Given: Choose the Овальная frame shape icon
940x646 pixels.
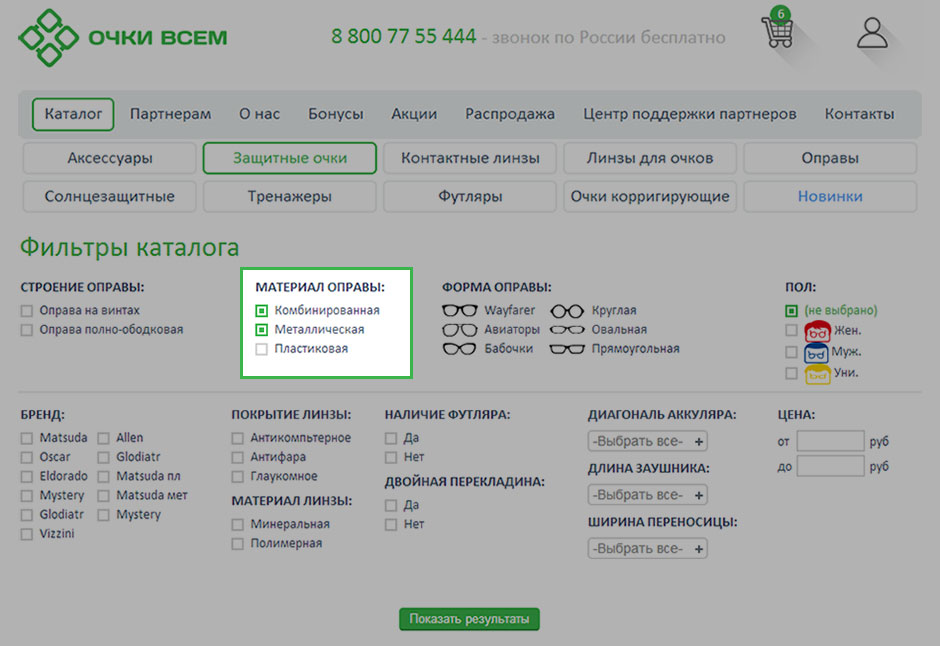Looking at the screenshot, I should pos(567,330).
